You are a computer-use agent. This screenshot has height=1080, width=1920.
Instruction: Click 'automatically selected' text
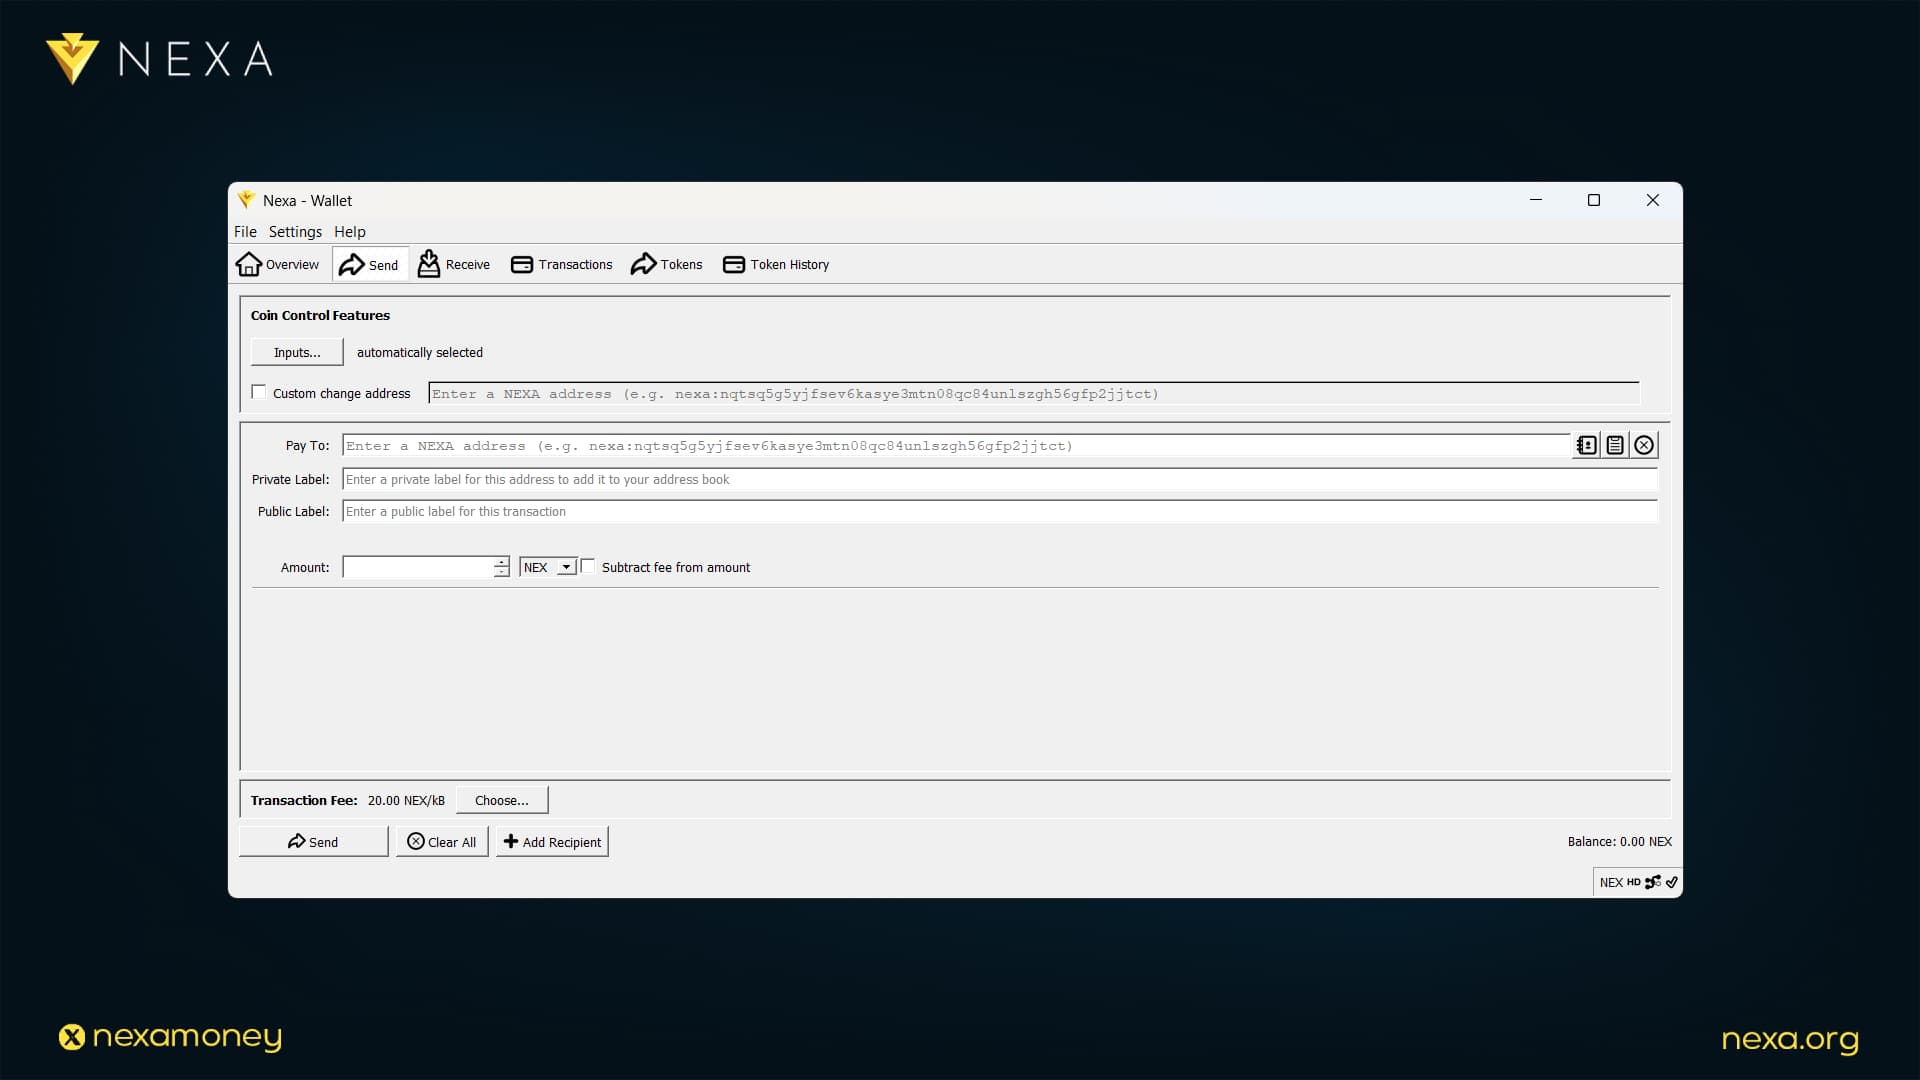pyautogui.click(x=420, y=353)
